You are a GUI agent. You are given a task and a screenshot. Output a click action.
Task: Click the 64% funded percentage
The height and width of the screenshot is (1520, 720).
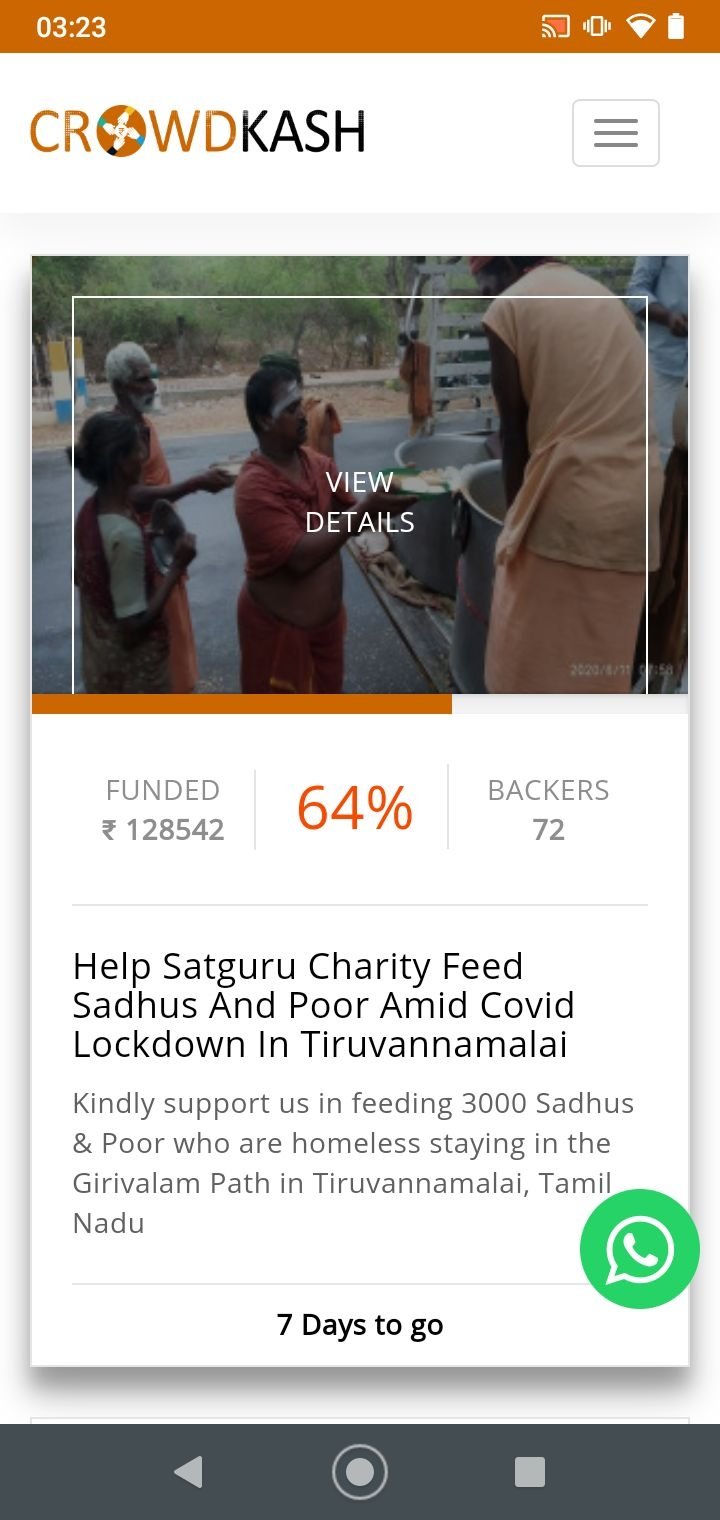(x=354, y=808)
